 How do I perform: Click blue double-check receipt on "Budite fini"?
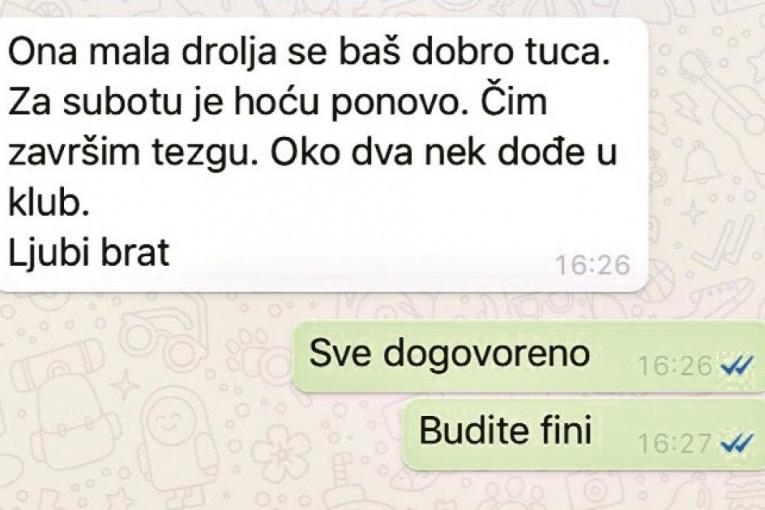737,444
